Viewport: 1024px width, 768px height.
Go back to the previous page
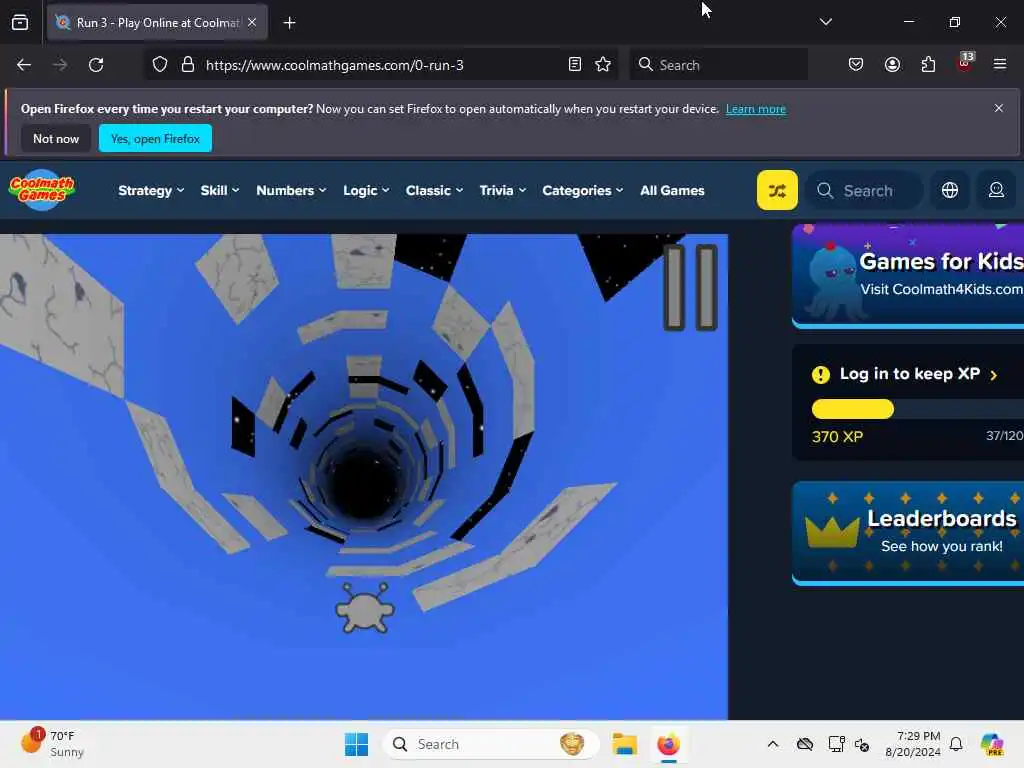click(24, 65)
